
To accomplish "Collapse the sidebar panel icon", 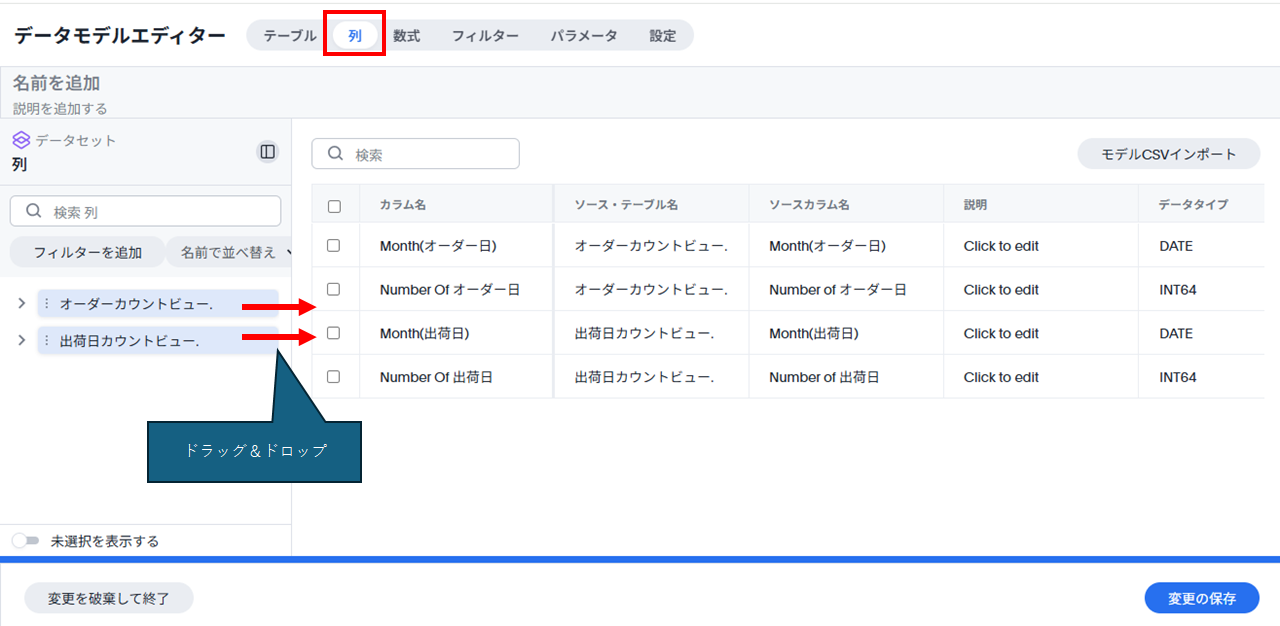I will click(x=267, y=152).
